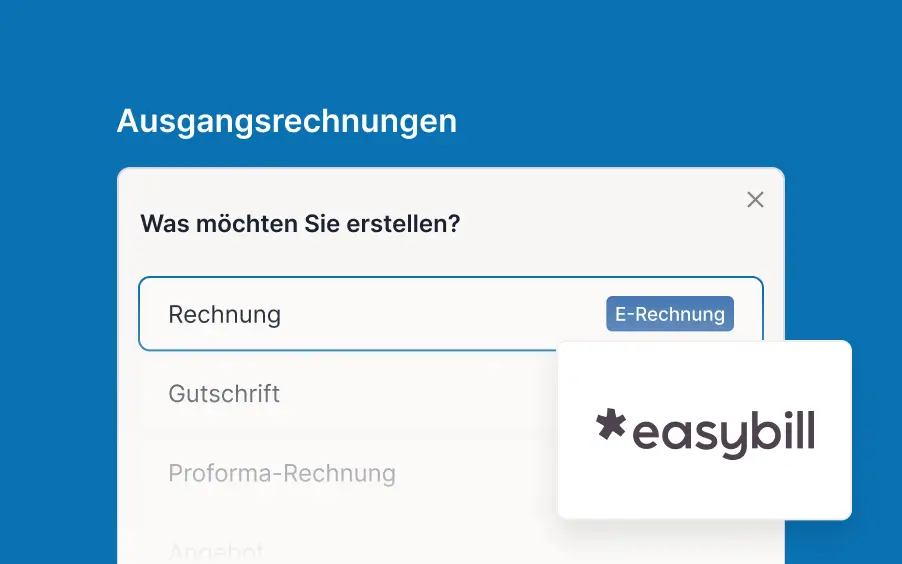Click the word 'Was' in the dialog title
Image resolution: width=902 pixels, height=564 pixels.
tap(163, 223)
